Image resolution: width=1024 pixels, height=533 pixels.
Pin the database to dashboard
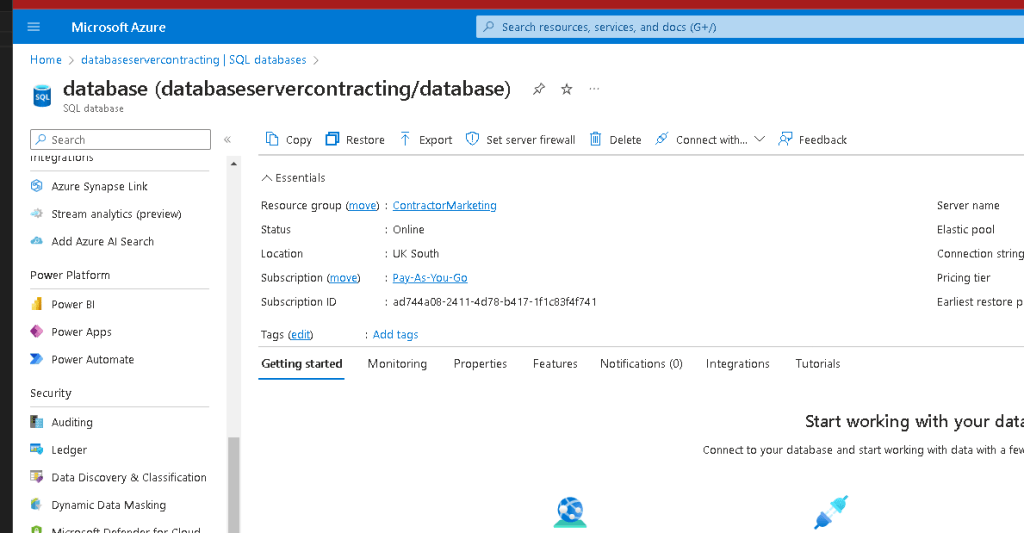click(x=539, y=89)
